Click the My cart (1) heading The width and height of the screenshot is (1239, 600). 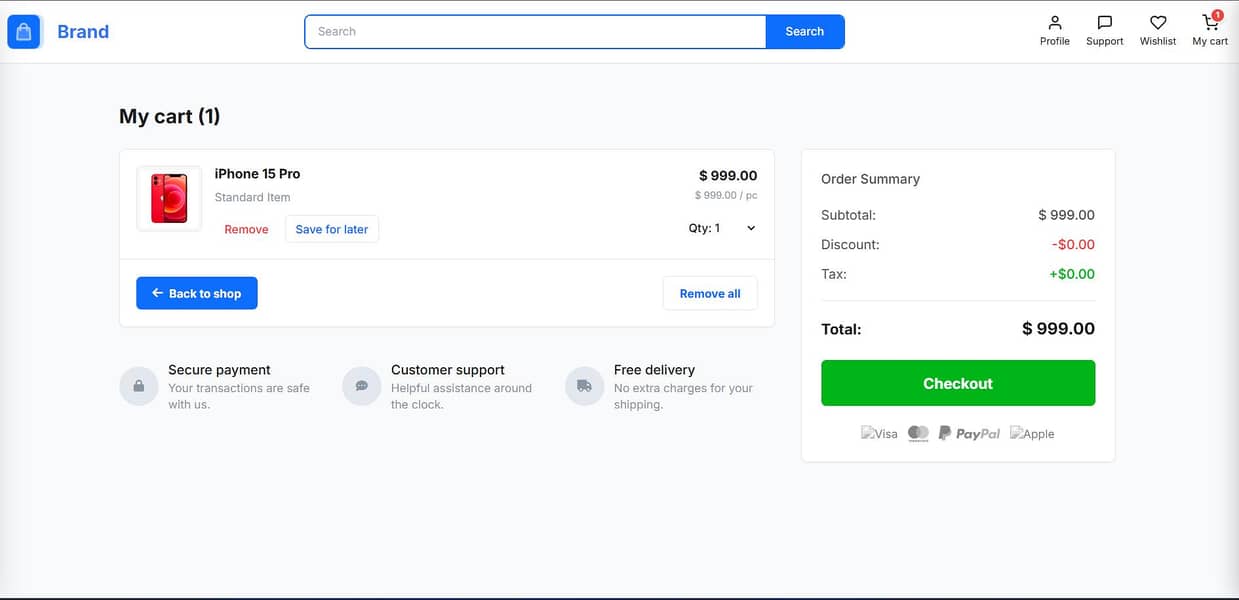pos(170,116)
